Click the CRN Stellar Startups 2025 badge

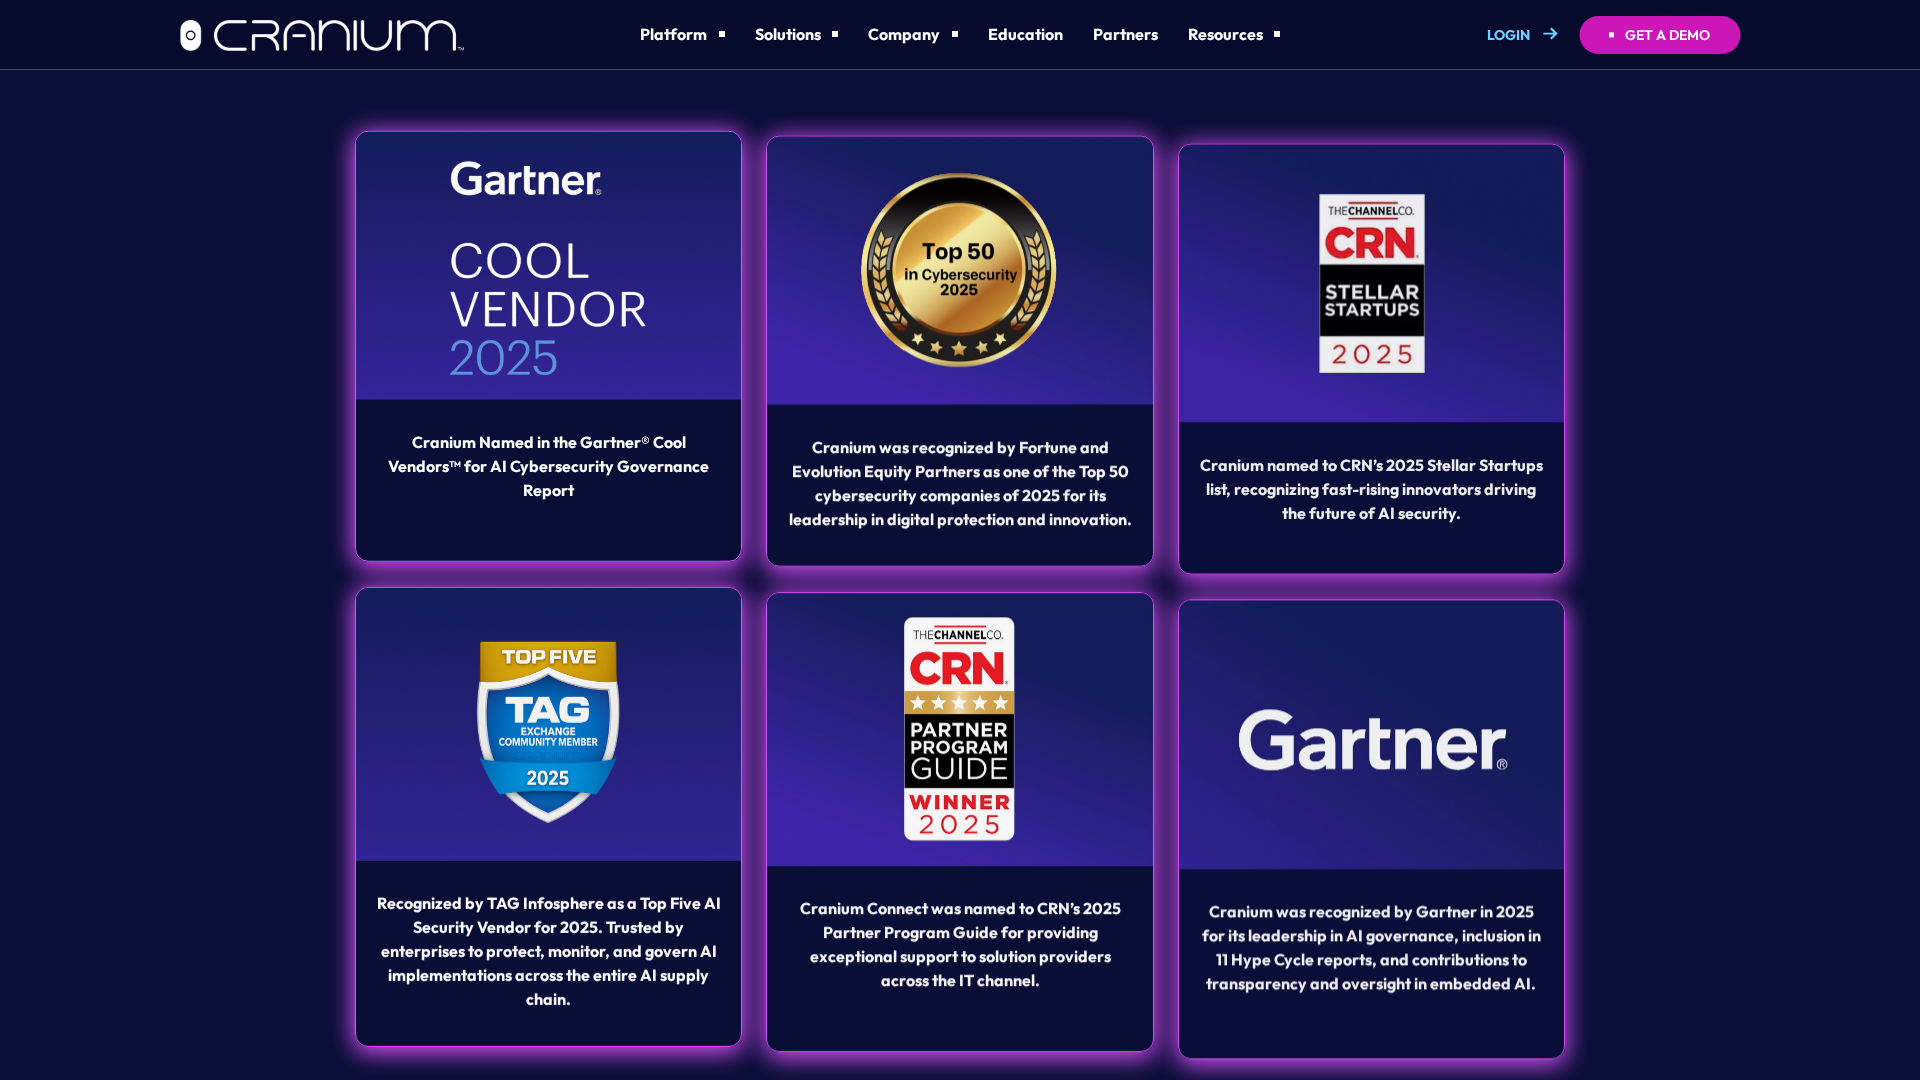[x=1371, y=283]
